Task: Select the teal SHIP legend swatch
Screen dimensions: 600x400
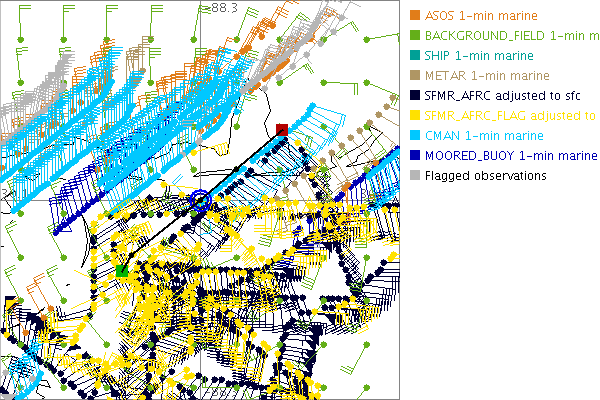Action: [x=414, y=56]
